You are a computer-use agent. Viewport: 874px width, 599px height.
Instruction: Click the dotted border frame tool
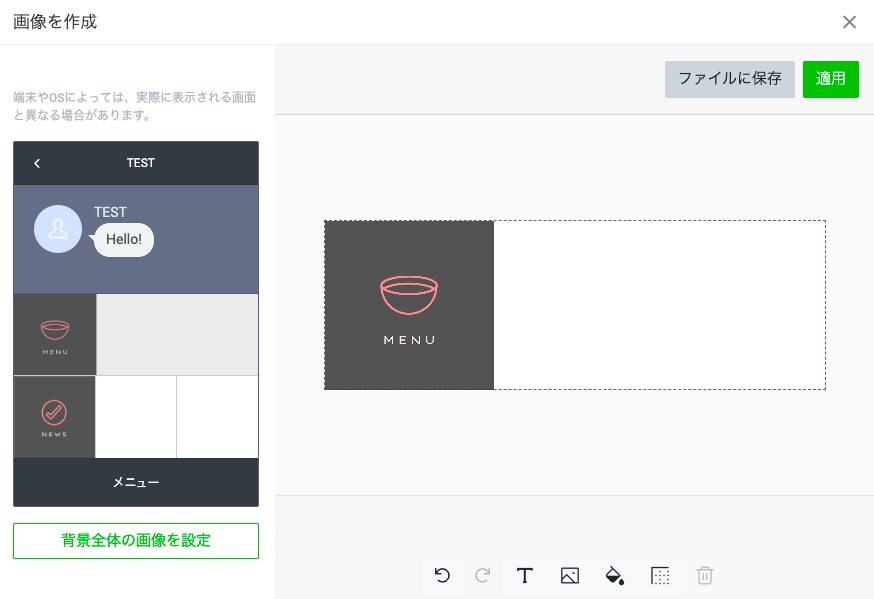click(659, 576)
